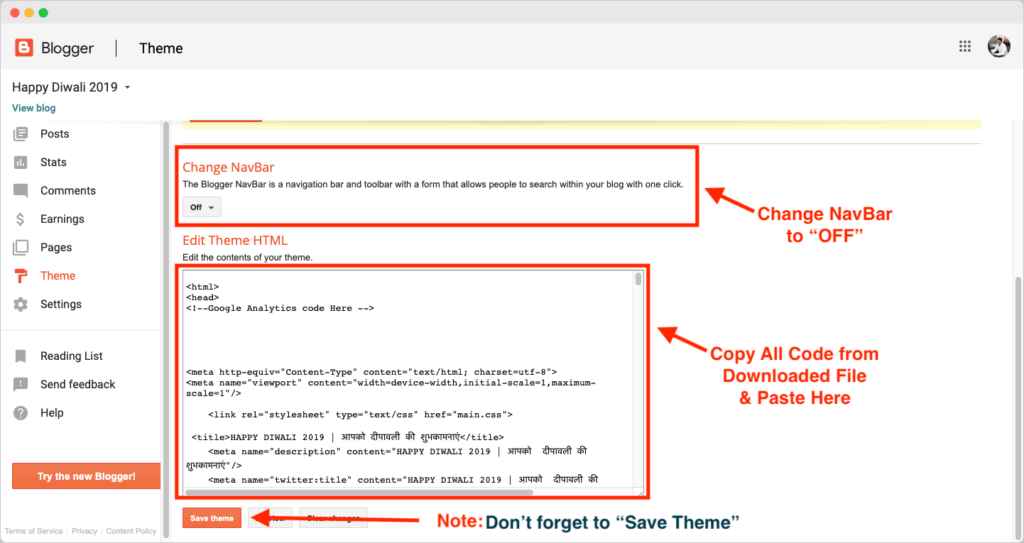The image size is (1024, 543).
Task: Select Theme in the sidebar
Action: click(58, 276)
